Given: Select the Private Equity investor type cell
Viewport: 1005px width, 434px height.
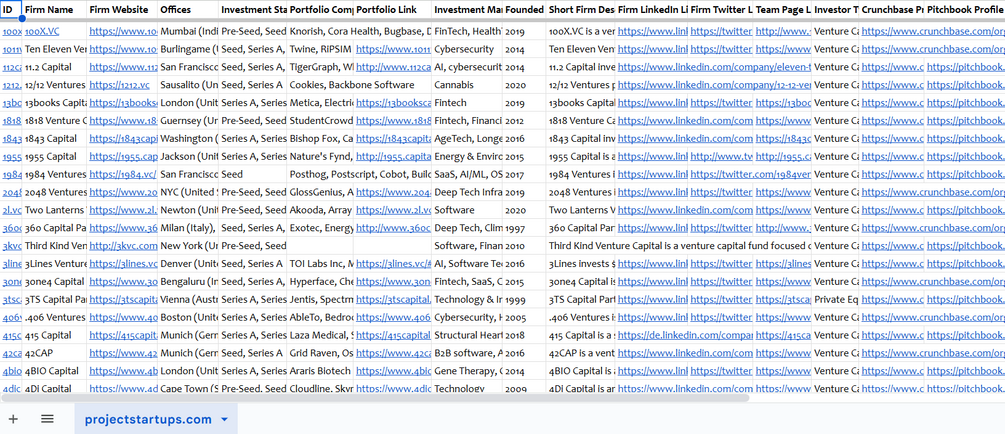Looking at the screenshot, I should pyautogui.click(x=836, y=299).
